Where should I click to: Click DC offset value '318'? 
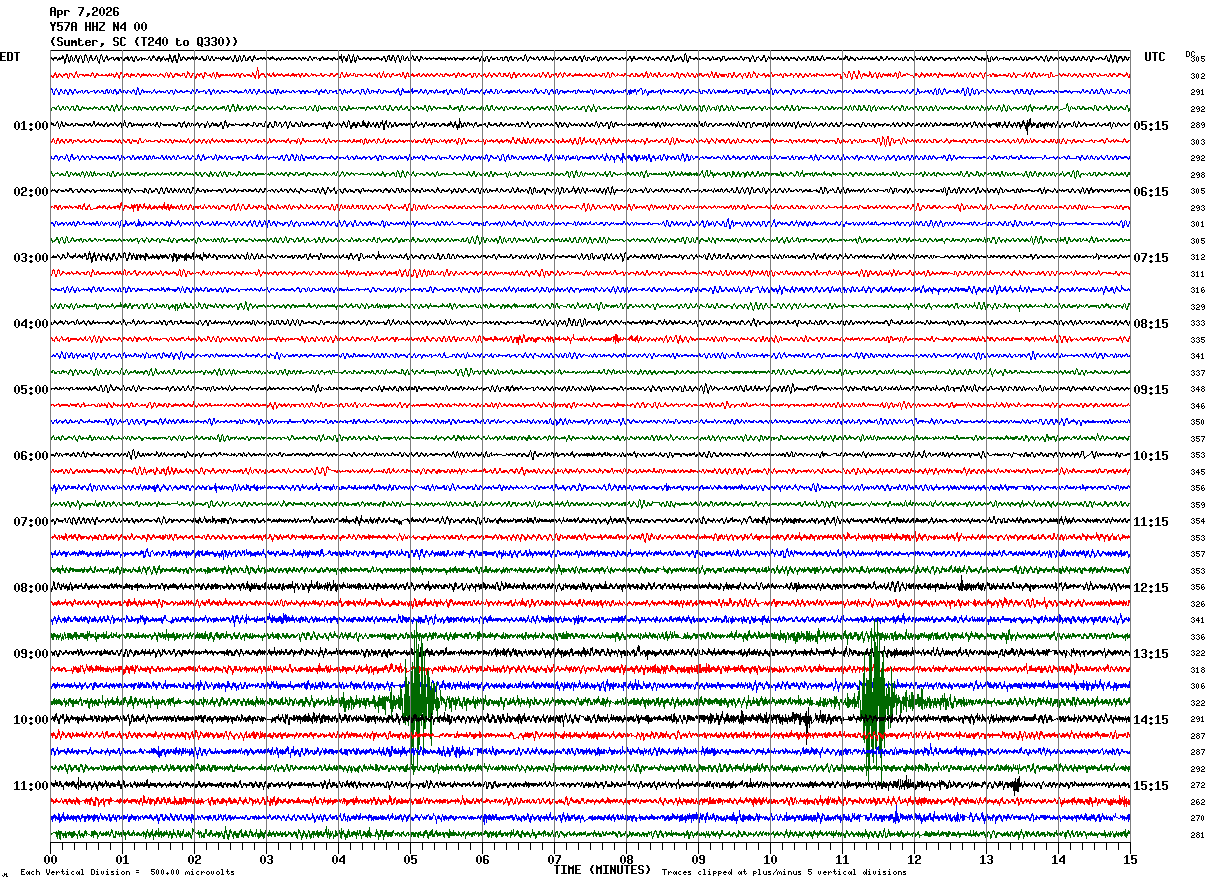point(1197,670)
